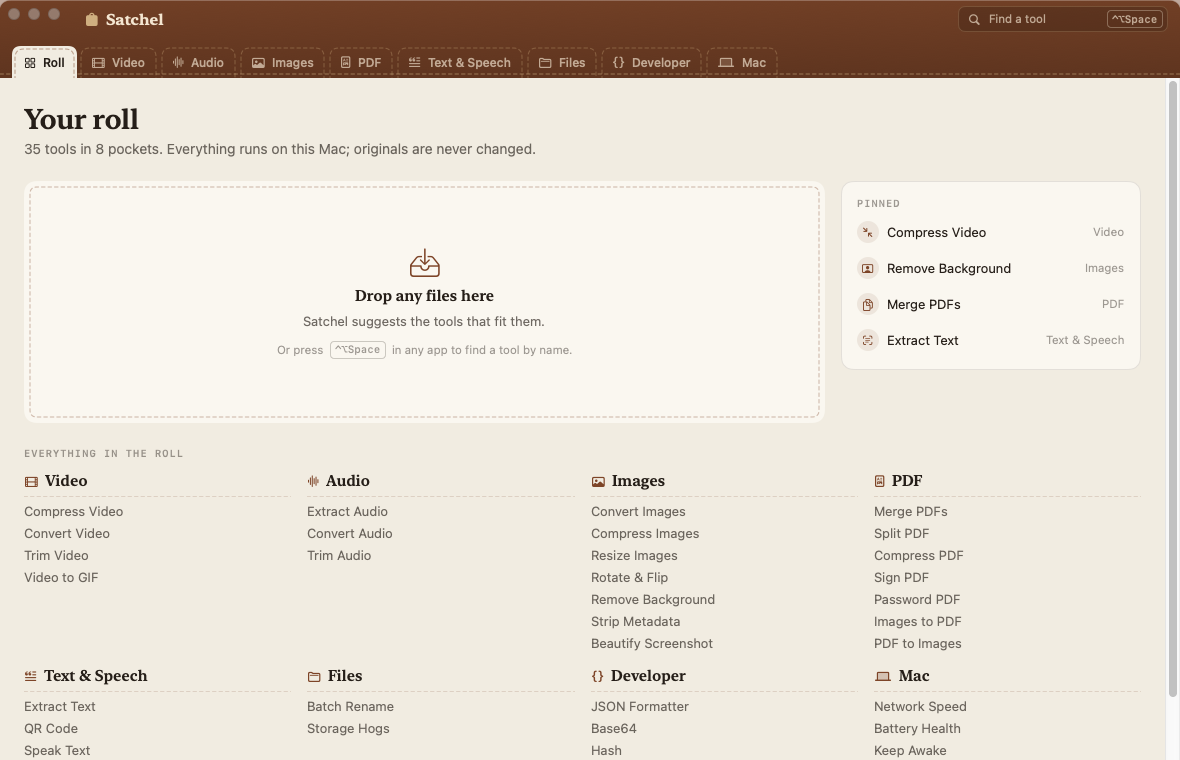Open the Video to GIF tool
Screen dimensions: 1180x760
61,578
